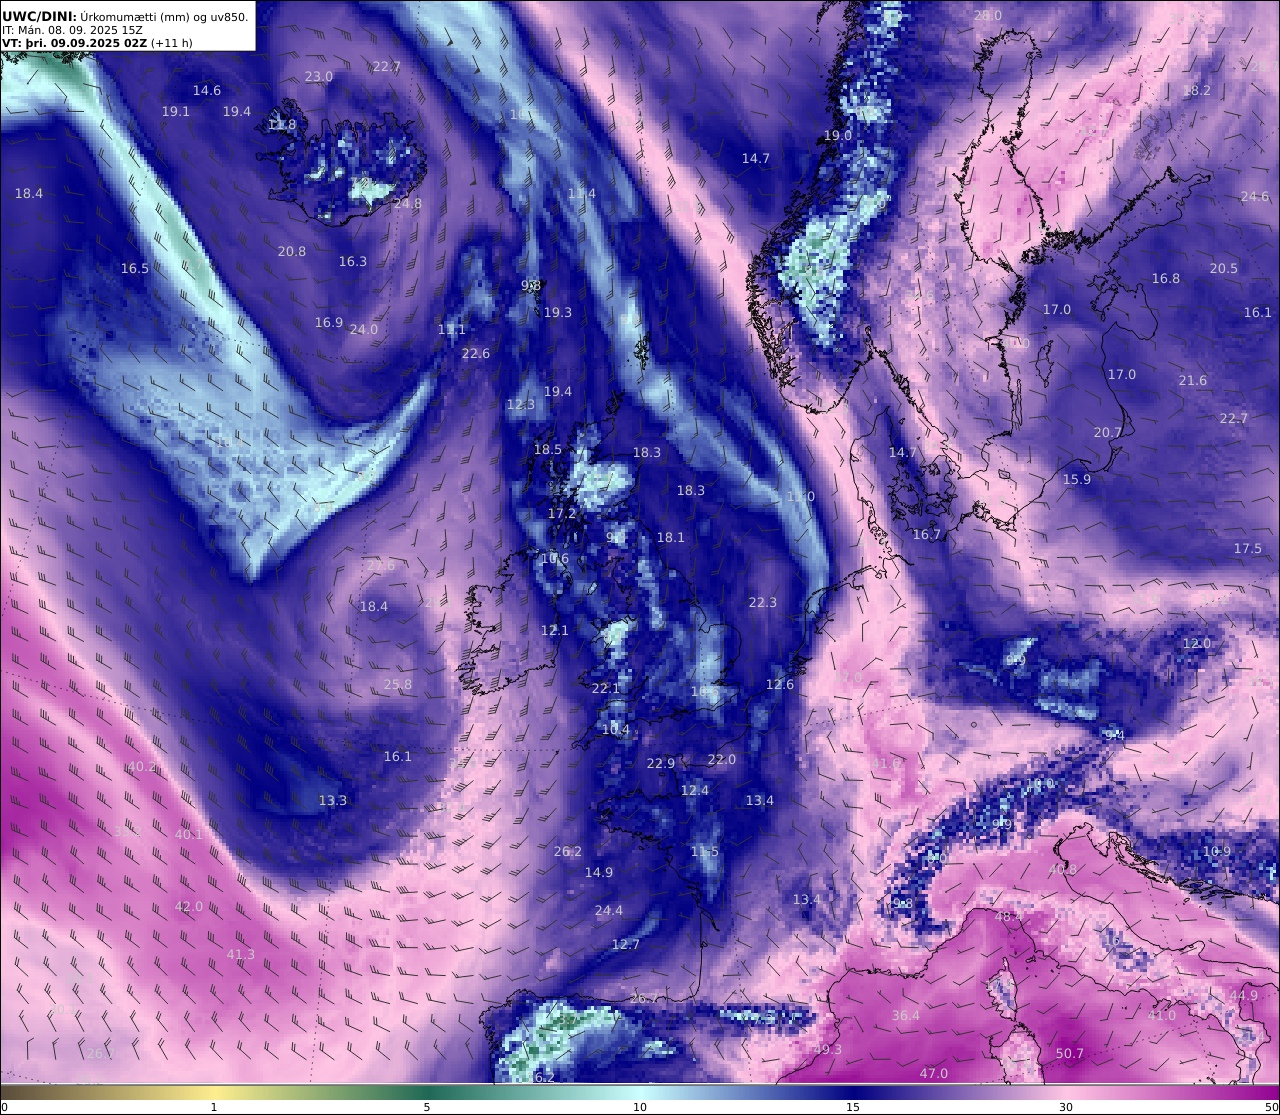
Task: Click the map value 48.4
Action: click(1009, 917)
